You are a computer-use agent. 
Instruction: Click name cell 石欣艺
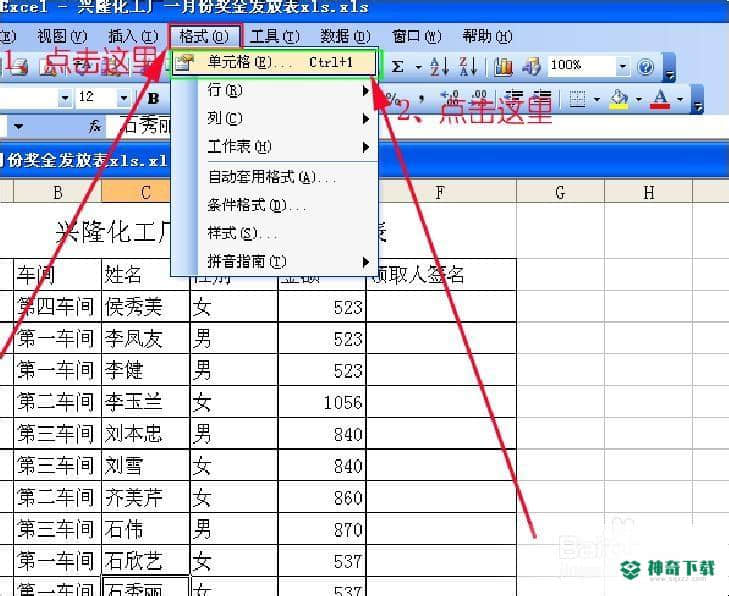(146, 561)
